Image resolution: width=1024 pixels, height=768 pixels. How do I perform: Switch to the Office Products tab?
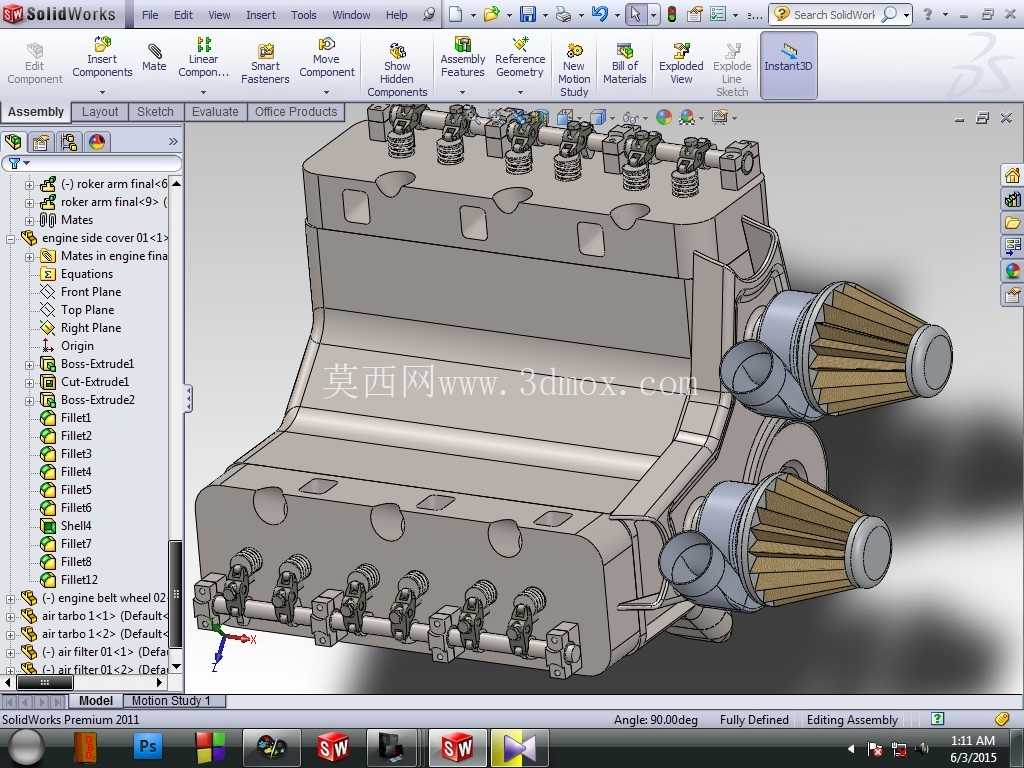(296, 112)
